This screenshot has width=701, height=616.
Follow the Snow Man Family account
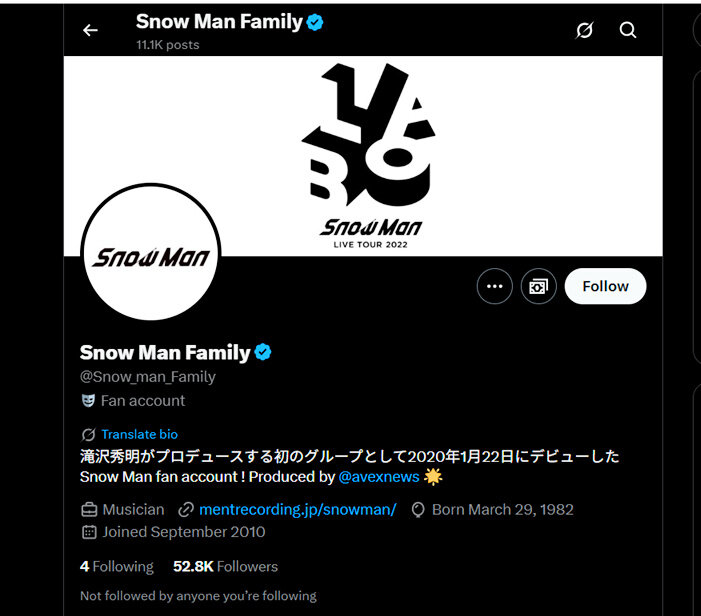[605, 286]
